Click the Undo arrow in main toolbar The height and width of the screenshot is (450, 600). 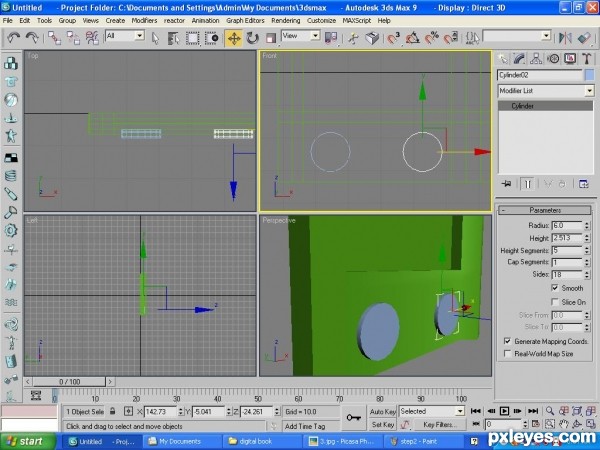point(13,38)
